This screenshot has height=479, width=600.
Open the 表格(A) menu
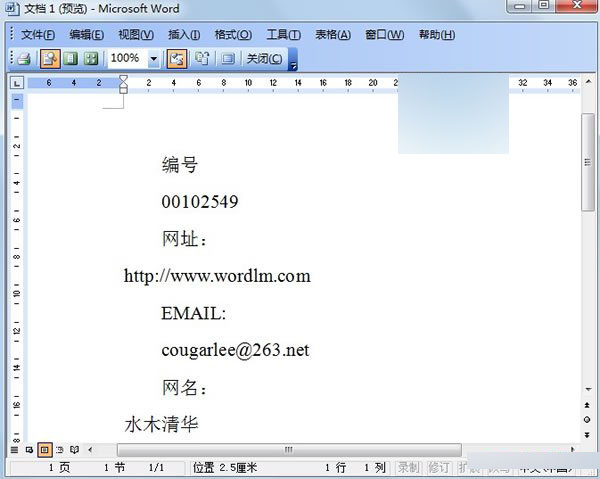[x=333, y=35]
